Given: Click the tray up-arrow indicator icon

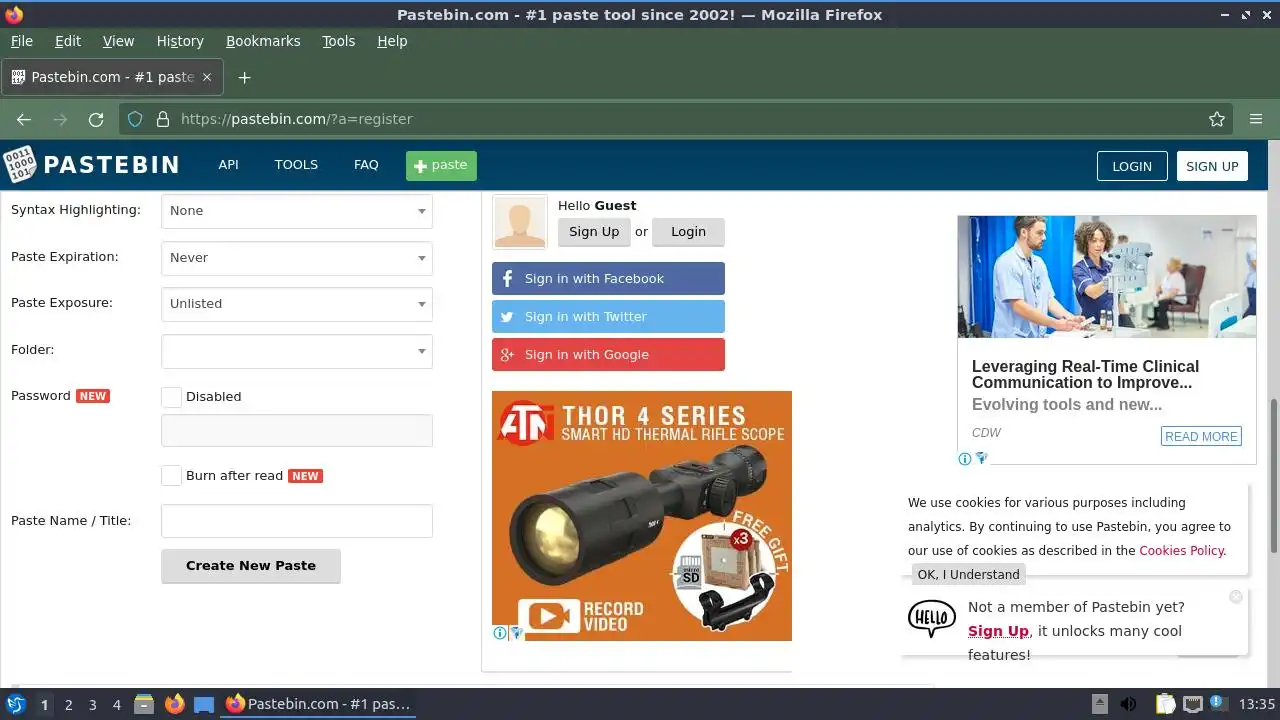Looking at the screenshot, I should (1099, 704).
